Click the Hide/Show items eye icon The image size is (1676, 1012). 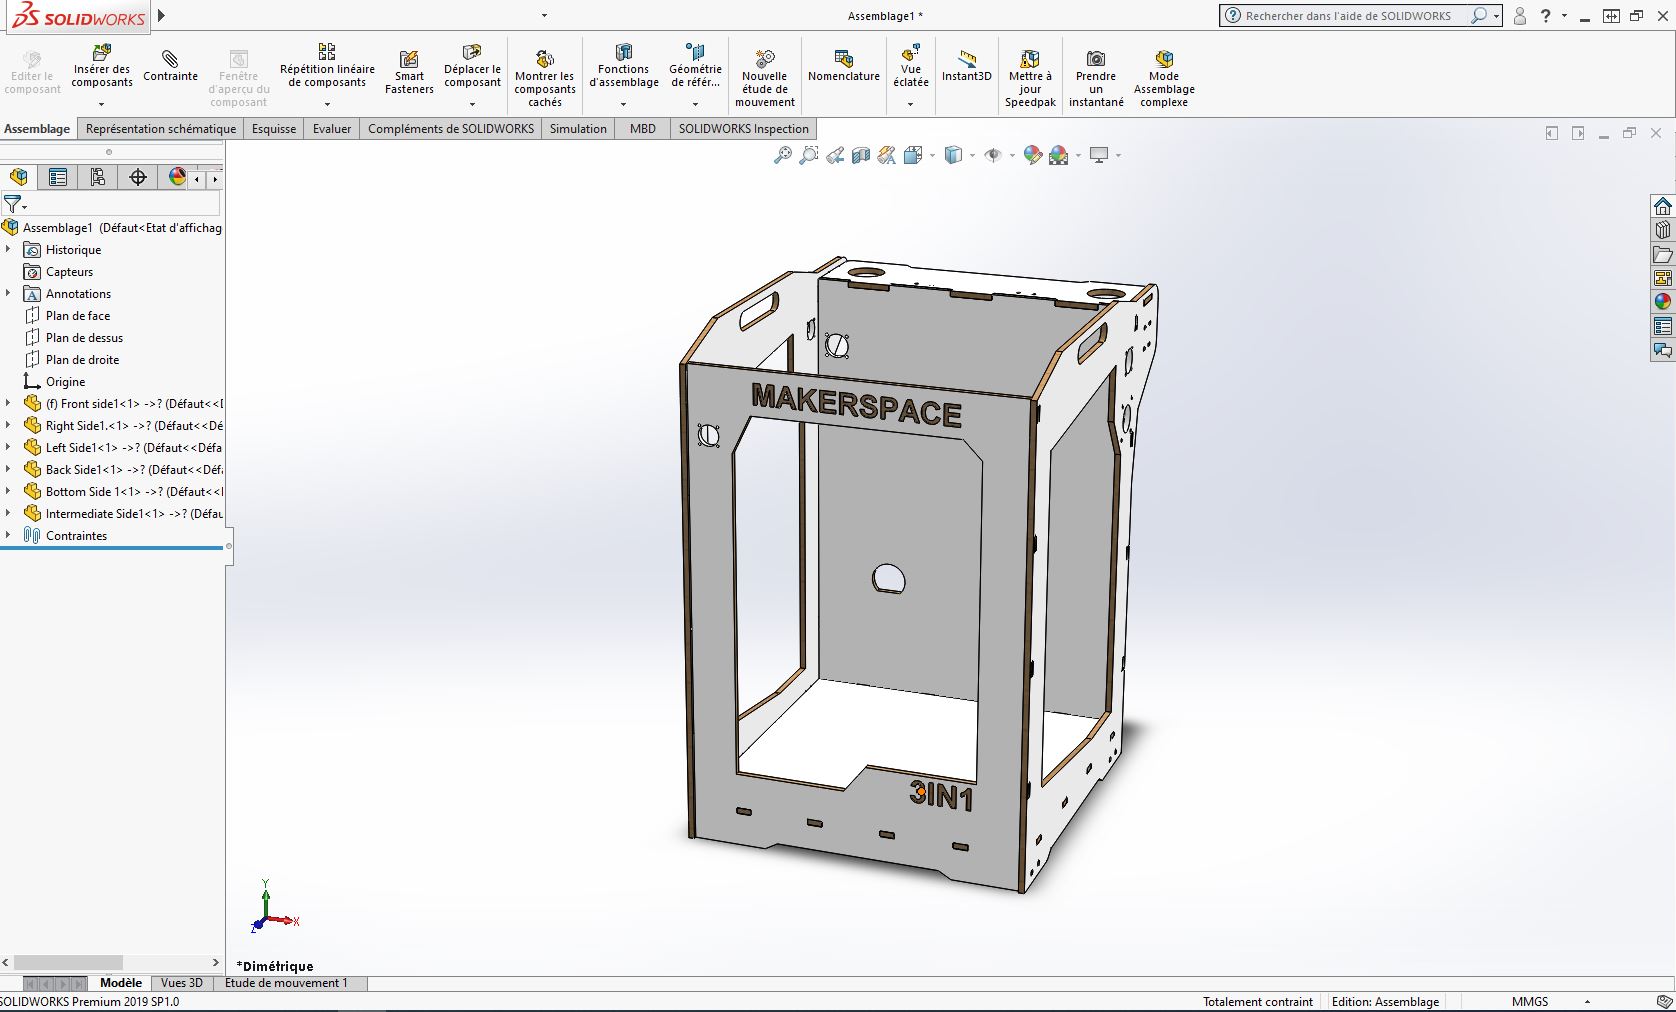click(x=993, y=155)
